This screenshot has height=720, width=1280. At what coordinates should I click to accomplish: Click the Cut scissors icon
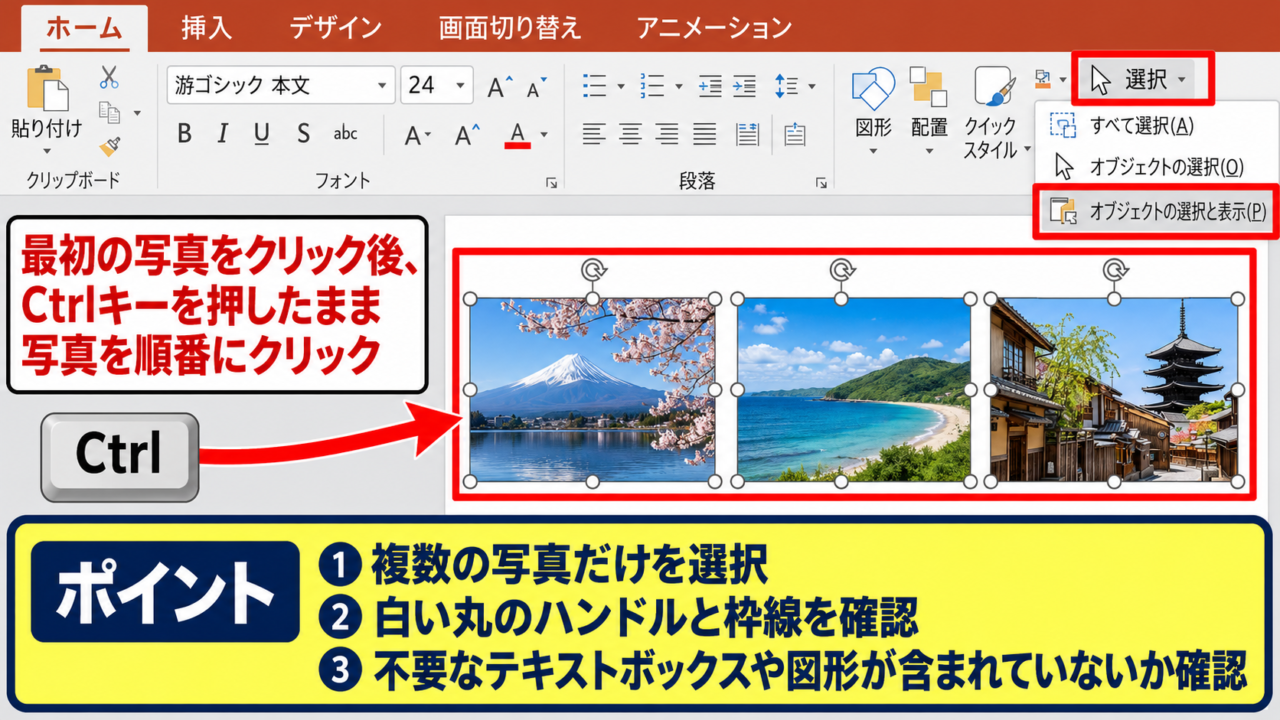[109, 77]
